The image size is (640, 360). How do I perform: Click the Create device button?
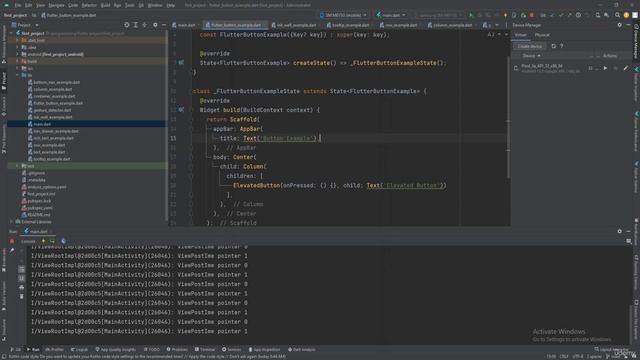pos(530,46)
